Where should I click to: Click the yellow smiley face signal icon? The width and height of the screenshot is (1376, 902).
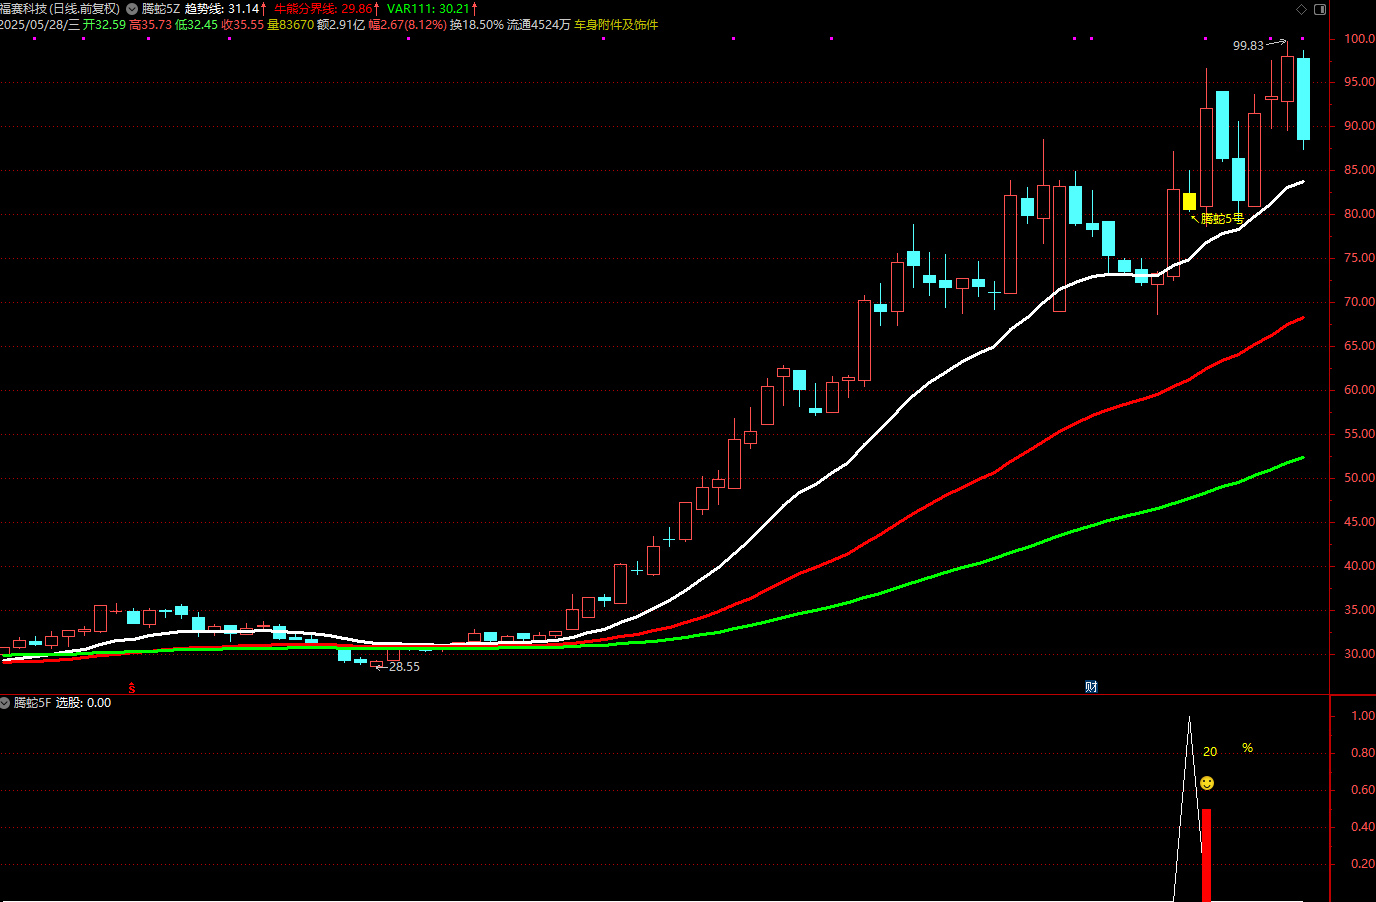pos(1207,783)
